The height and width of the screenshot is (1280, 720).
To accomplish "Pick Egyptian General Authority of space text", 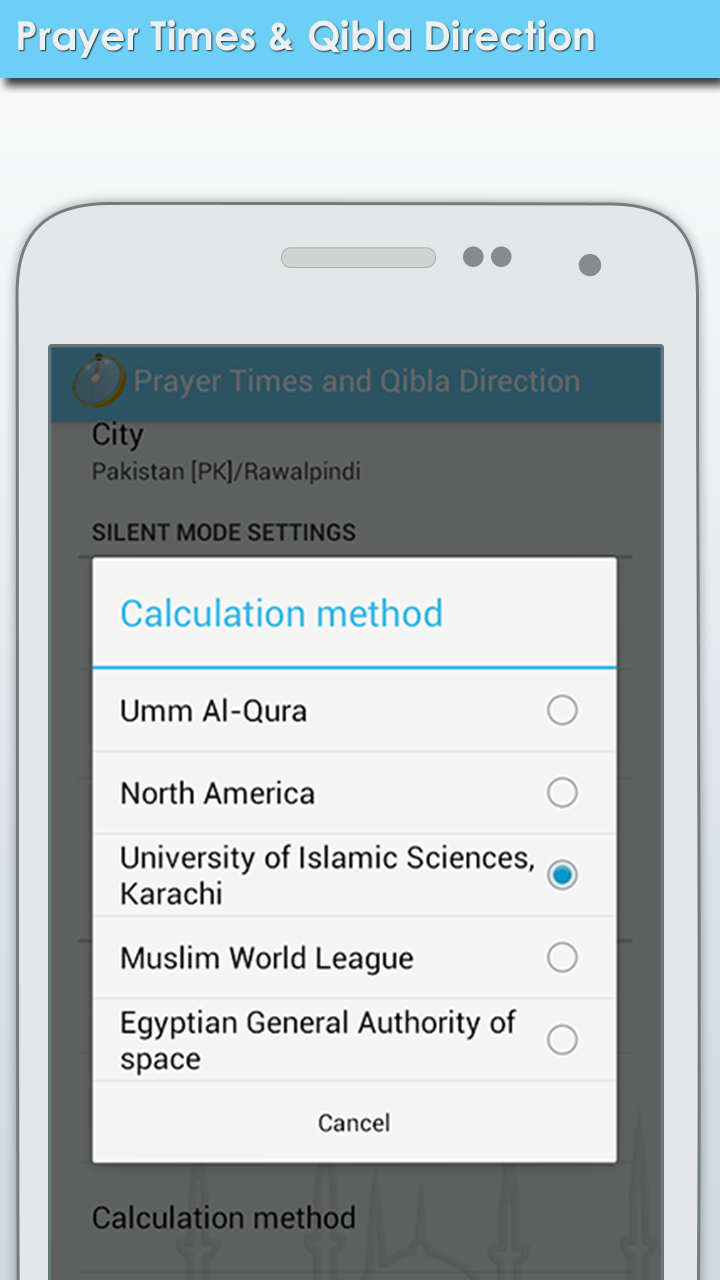I will [x=318, y=1040].
